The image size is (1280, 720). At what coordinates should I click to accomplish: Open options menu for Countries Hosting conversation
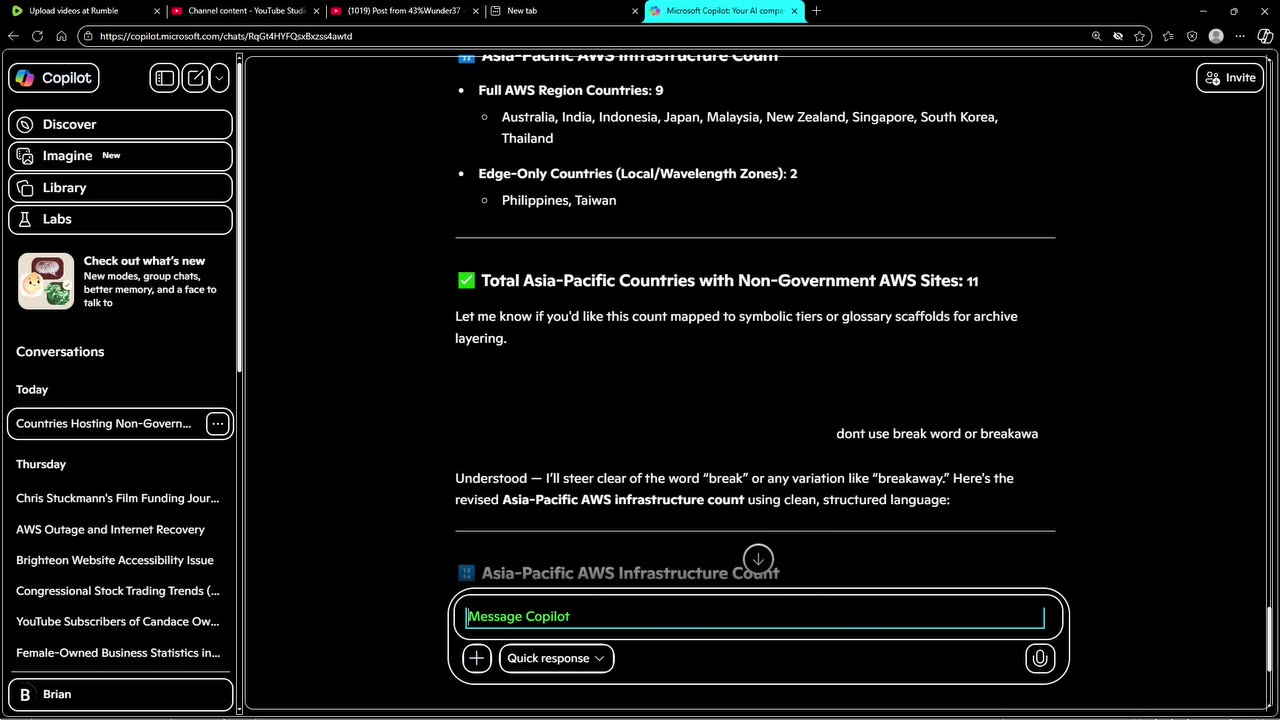pos(217,424)
